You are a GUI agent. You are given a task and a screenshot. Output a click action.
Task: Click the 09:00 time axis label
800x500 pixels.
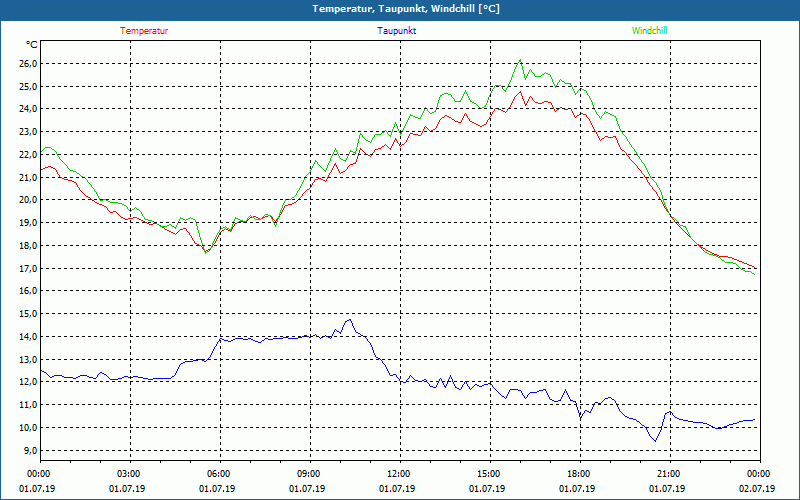point(310,474)
